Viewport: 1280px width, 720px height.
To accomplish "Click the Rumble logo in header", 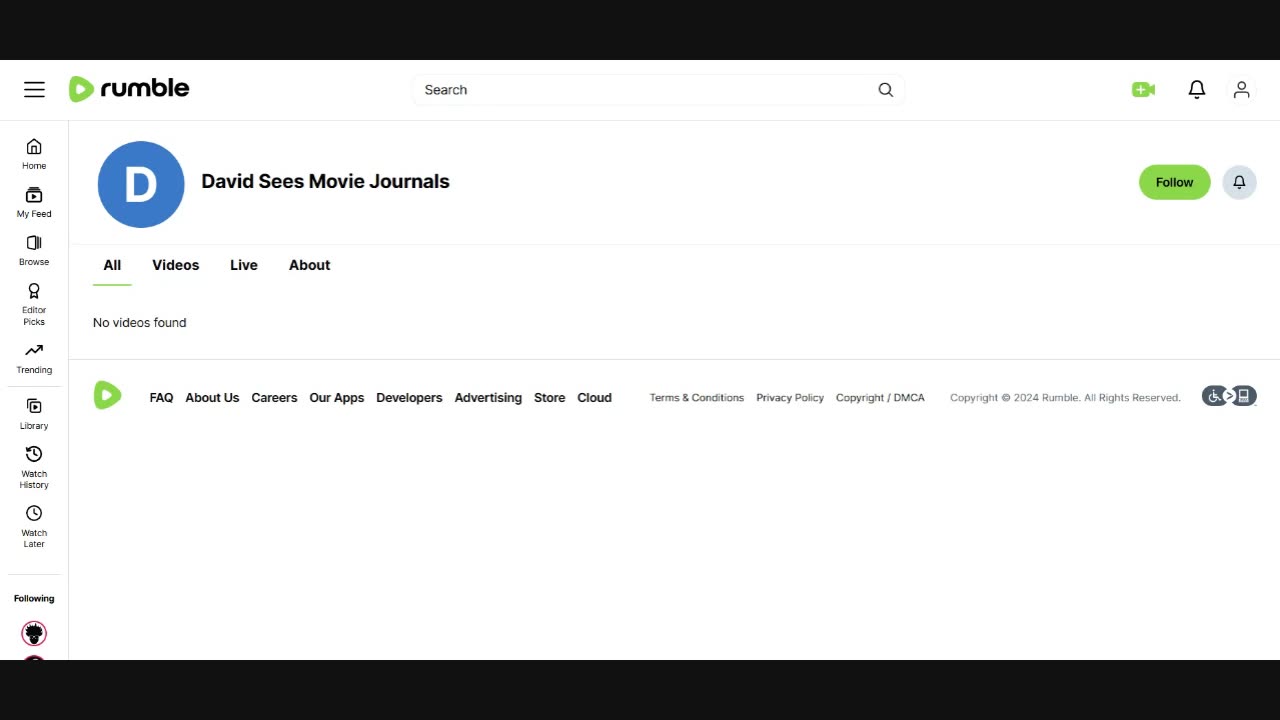I will [129, 89].
